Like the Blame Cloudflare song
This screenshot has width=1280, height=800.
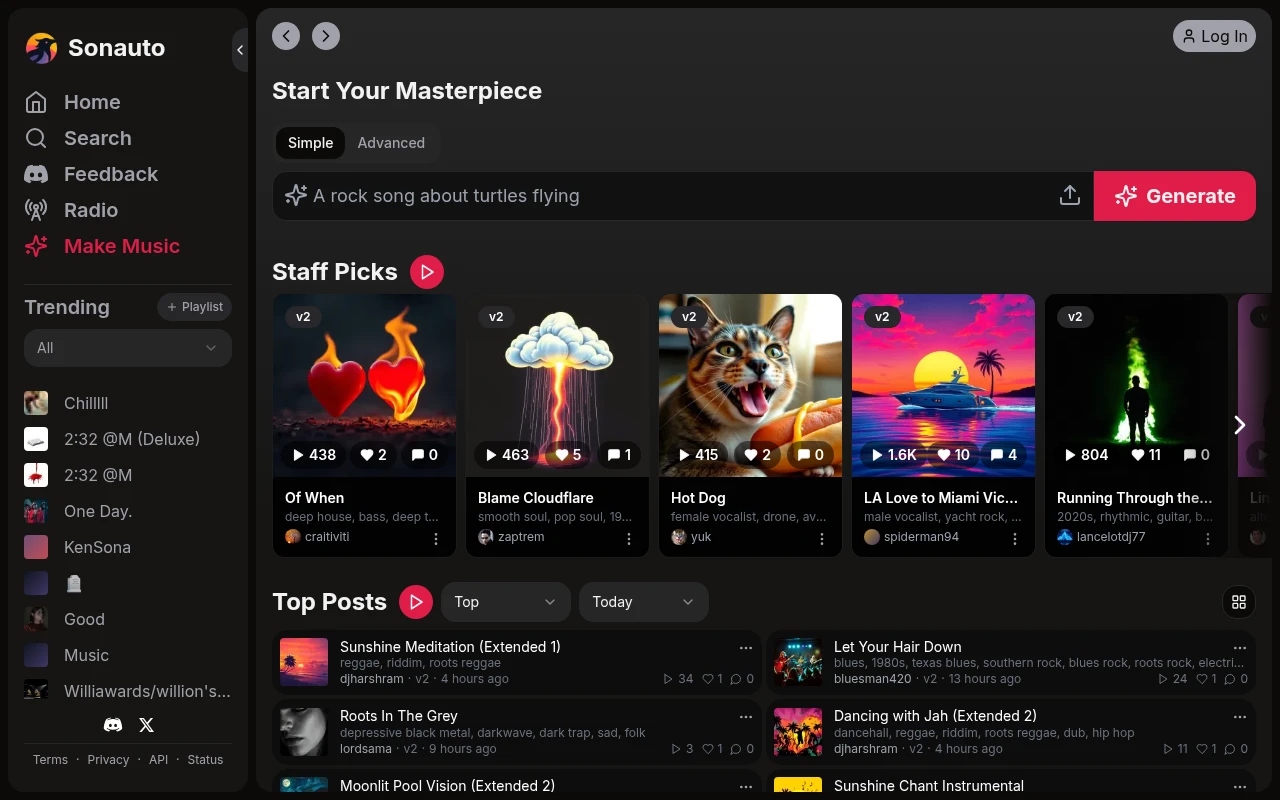pyautogui.click(x=567, y=455)
